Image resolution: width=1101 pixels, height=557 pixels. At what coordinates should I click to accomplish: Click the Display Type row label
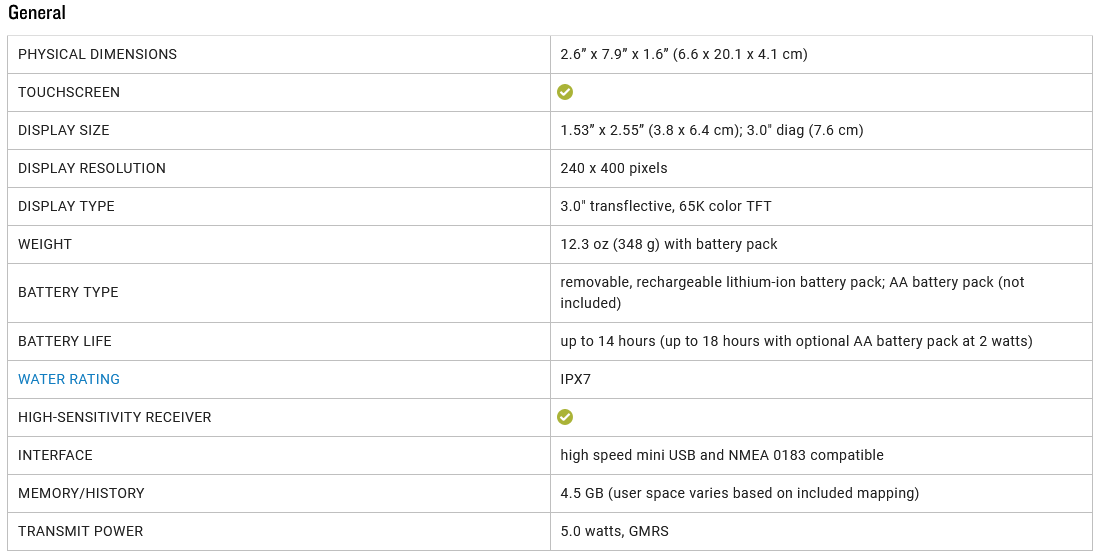[66, 206]
